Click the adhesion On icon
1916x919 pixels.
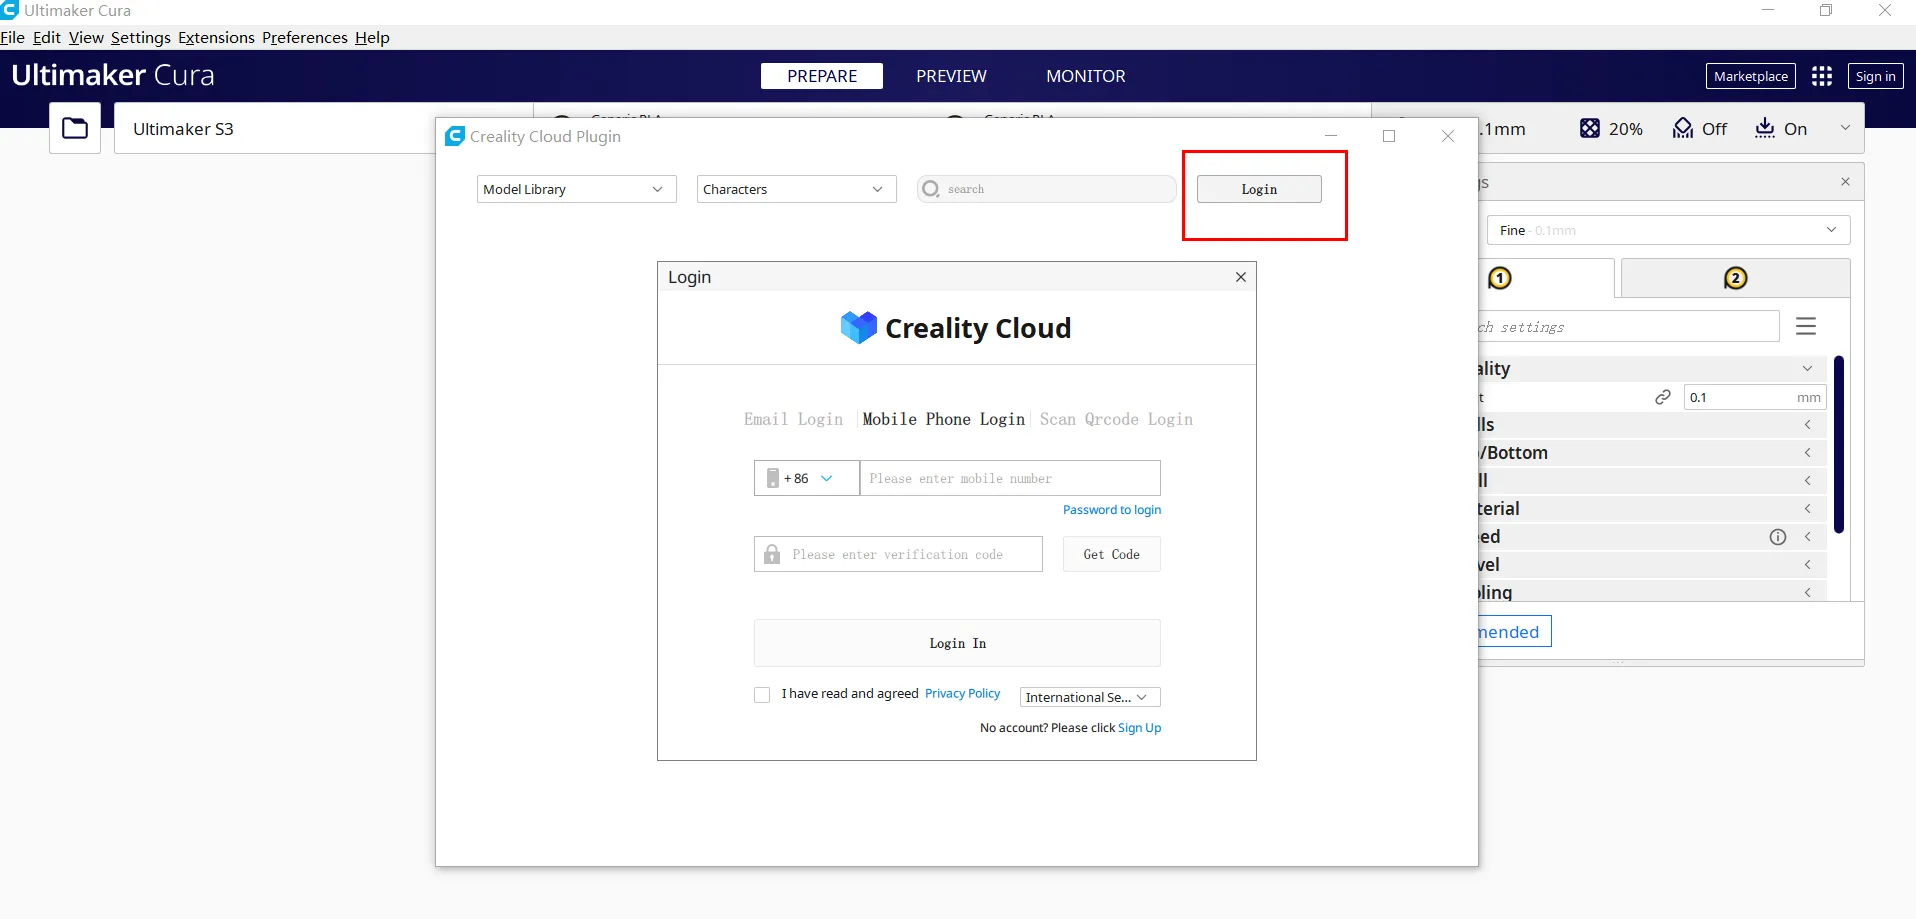(x=1765, y=128)
